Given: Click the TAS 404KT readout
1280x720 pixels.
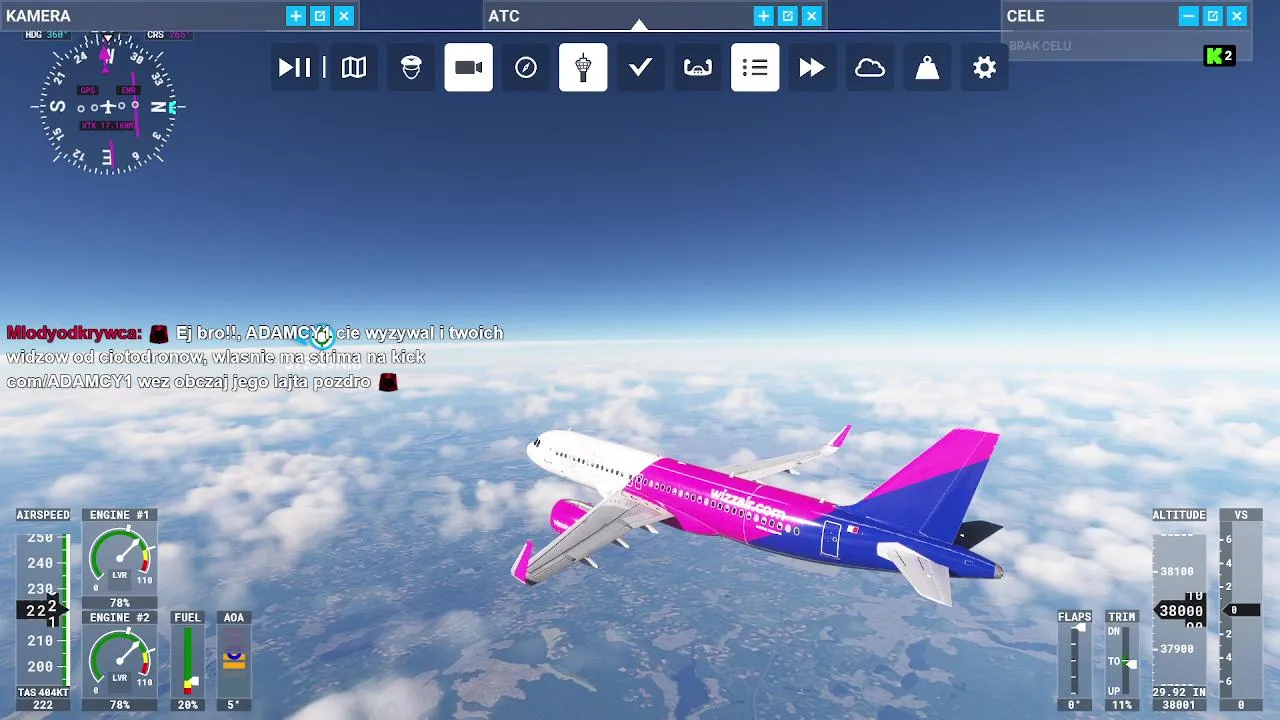Looking at the screenshot, I should coord(43,692).
